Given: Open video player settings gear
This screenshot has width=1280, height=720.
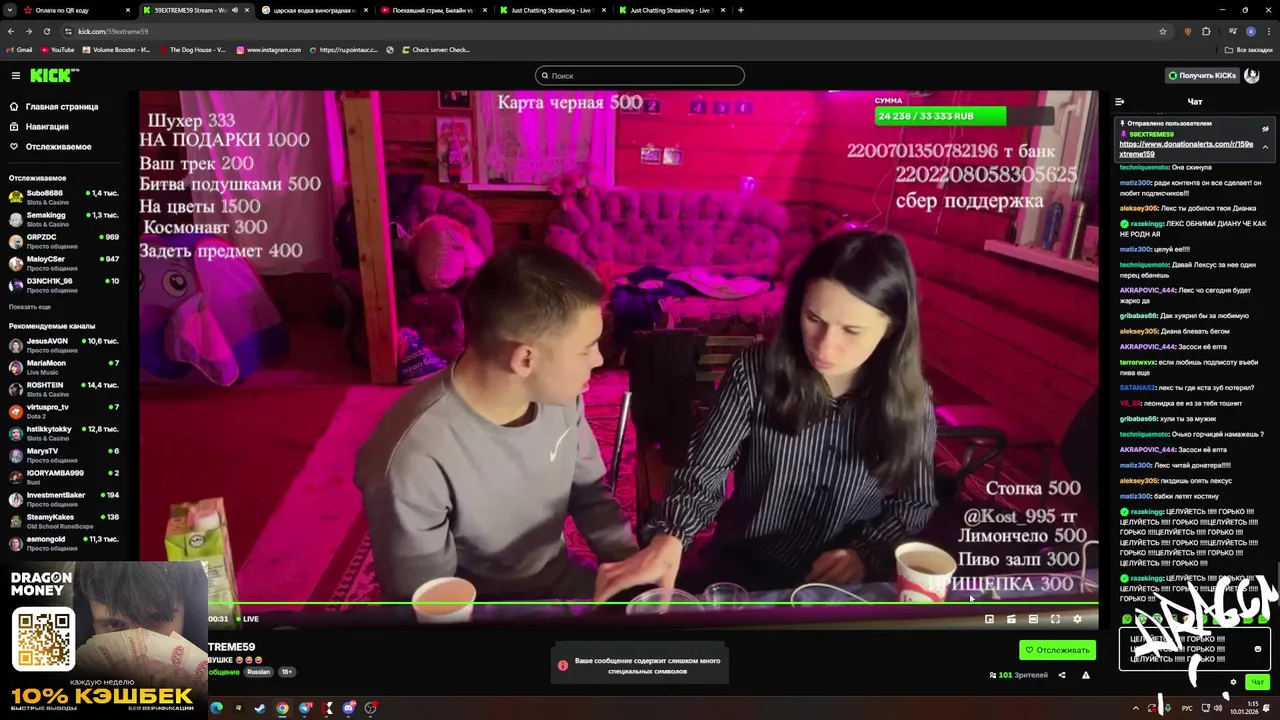Looking at the screenshot, I should point(1077,619).
